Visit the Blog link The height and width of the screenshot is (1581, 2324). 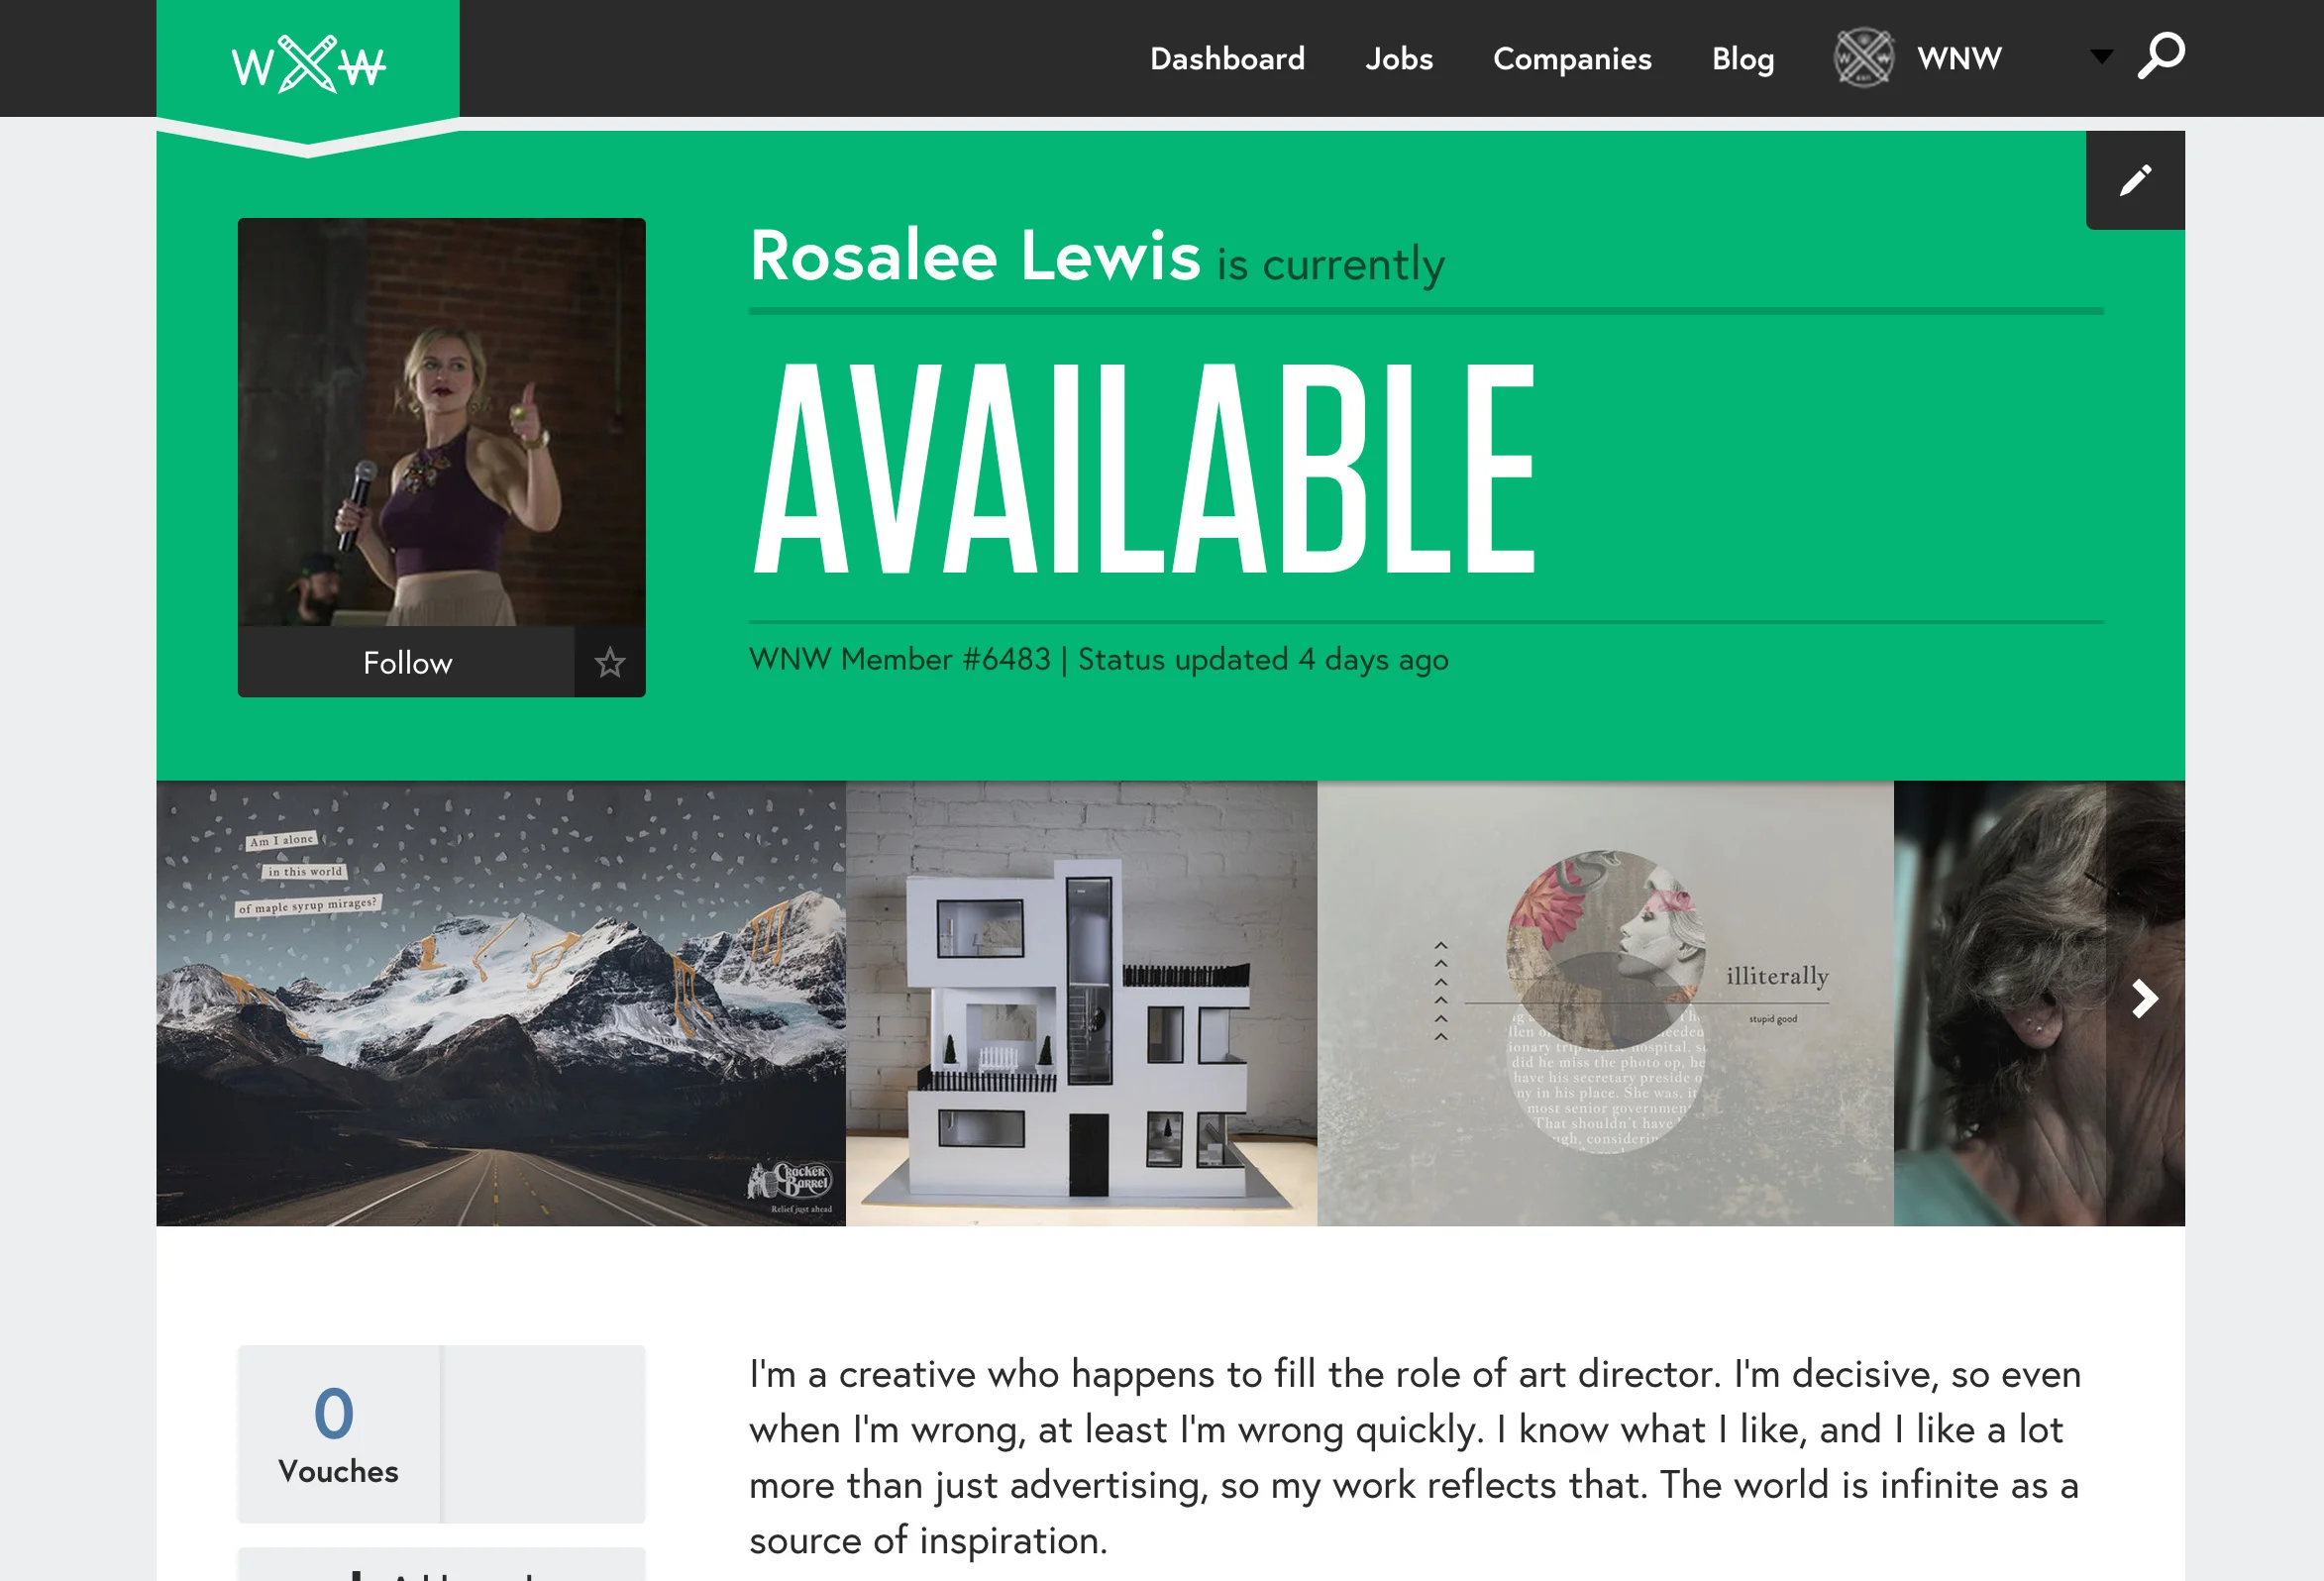[x=1743, y=59]
